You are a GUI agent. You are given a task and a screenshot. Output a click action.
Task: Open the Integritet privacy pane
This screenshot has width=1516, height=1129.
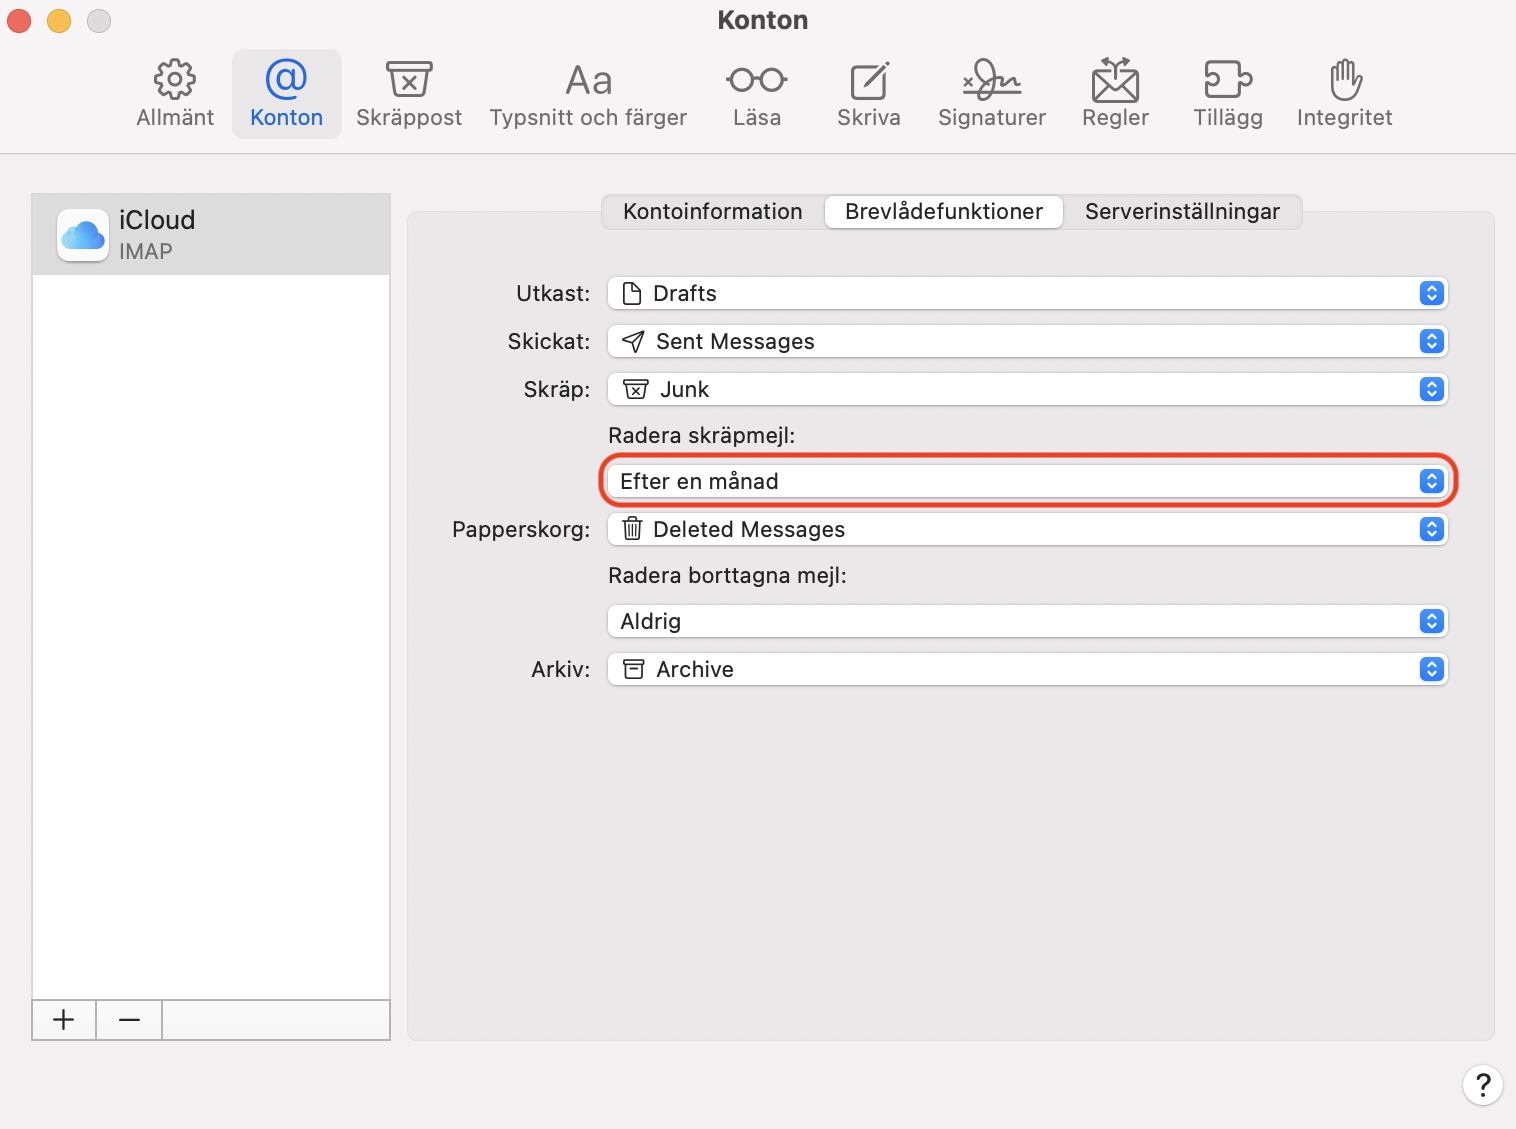coord(1345,94)
